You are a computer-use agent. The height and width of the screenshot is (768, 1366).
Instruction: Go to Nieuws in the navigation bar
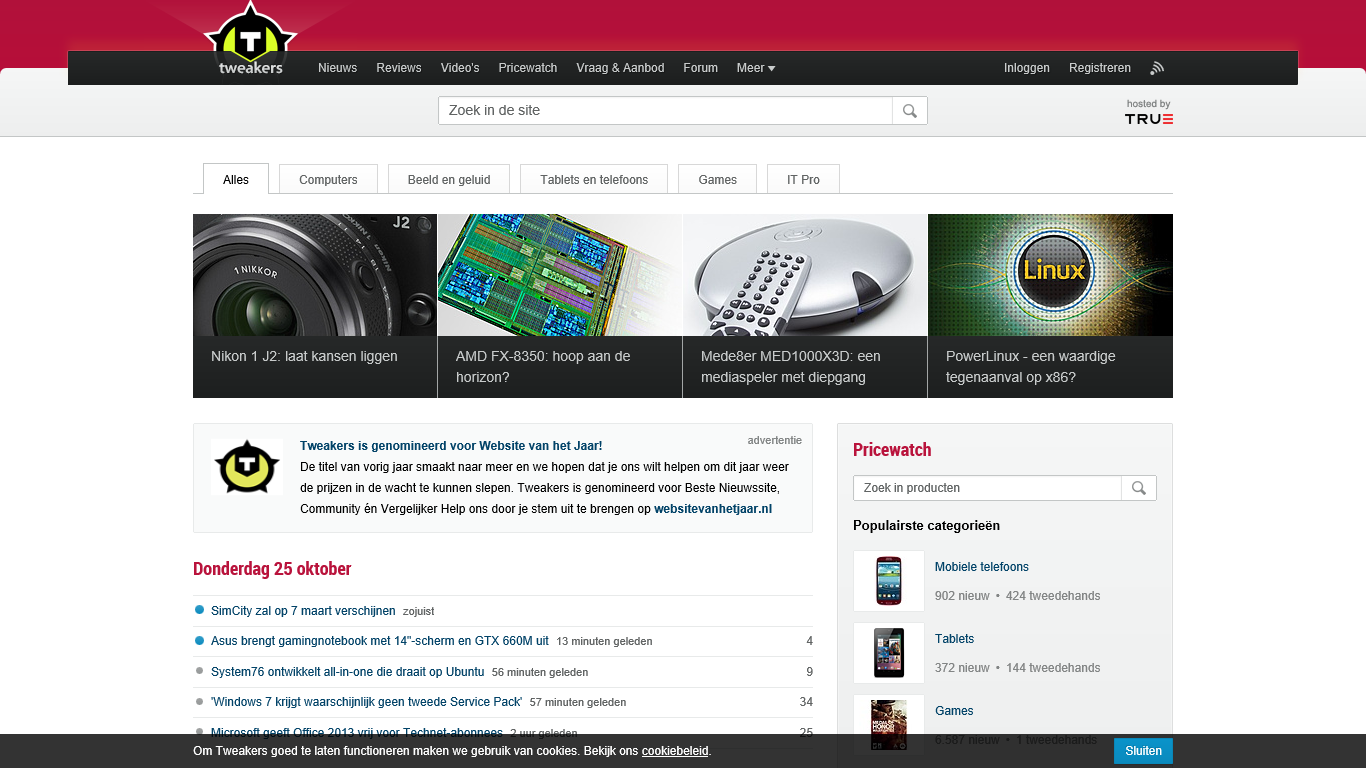[x=337, y=68]
